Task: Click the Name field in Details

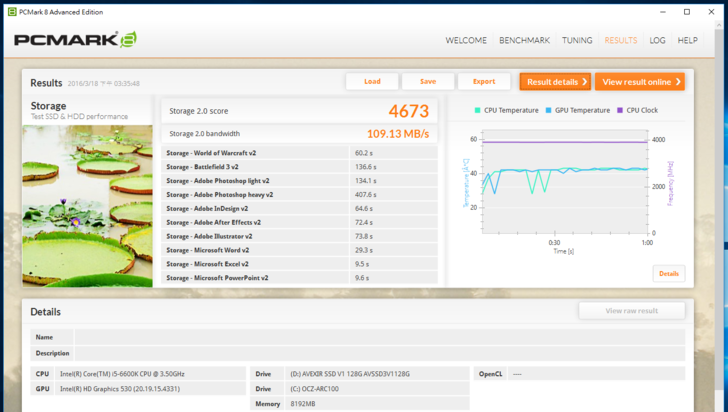Action: click(380, 338)
